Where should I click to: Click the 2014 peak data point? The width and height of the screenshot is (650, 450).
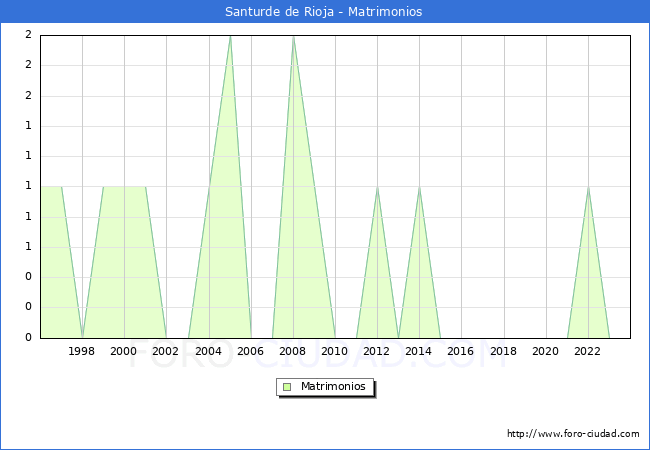(x=420, y=187)
